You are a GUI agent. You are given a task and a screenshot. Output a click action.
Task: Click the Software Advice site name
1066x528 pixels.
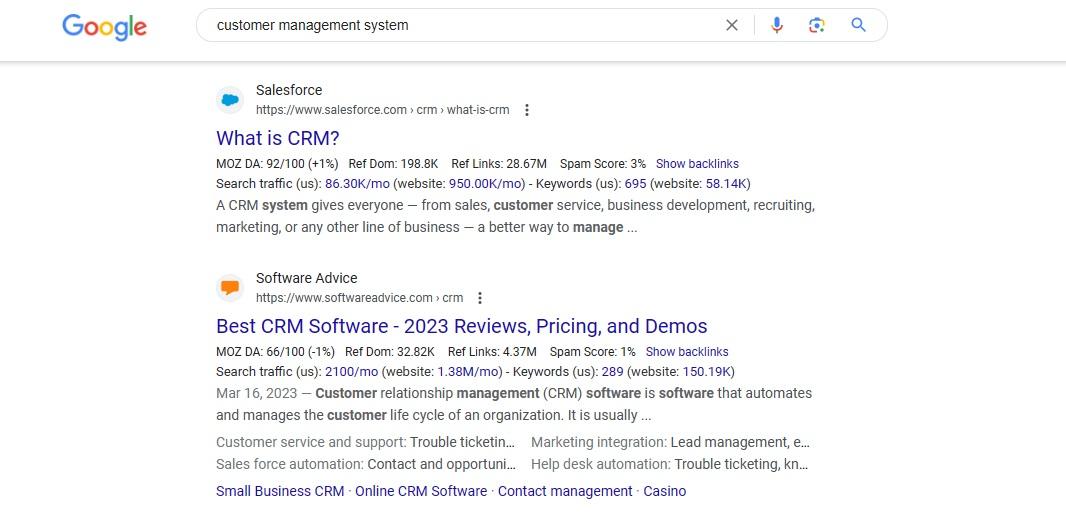tap(307, 278)
